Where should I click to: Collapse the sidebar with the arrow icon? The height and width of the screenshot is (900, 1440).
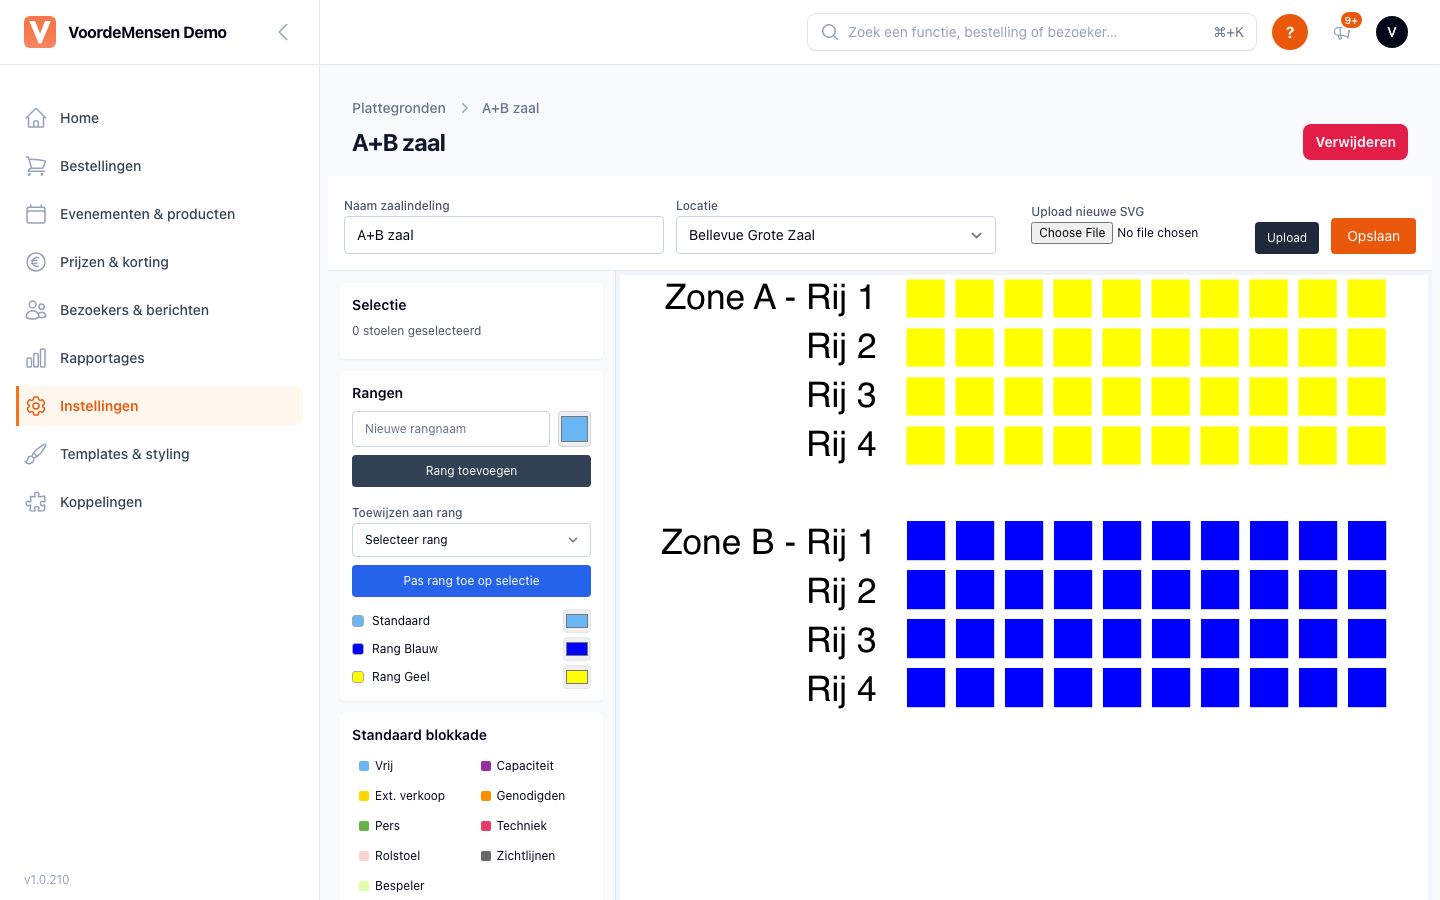[283, 32]
